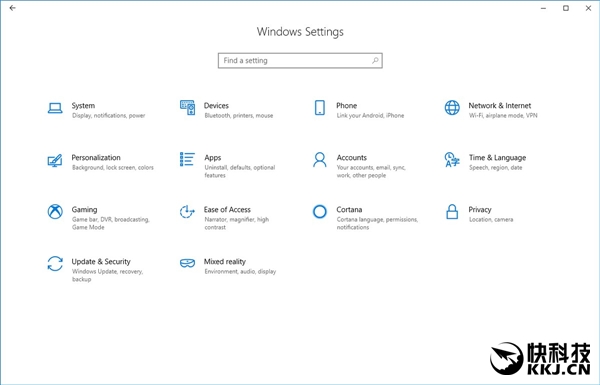Click the Update & Security refresh icon
Screen dimensions: 600x385
pos(55,264)
